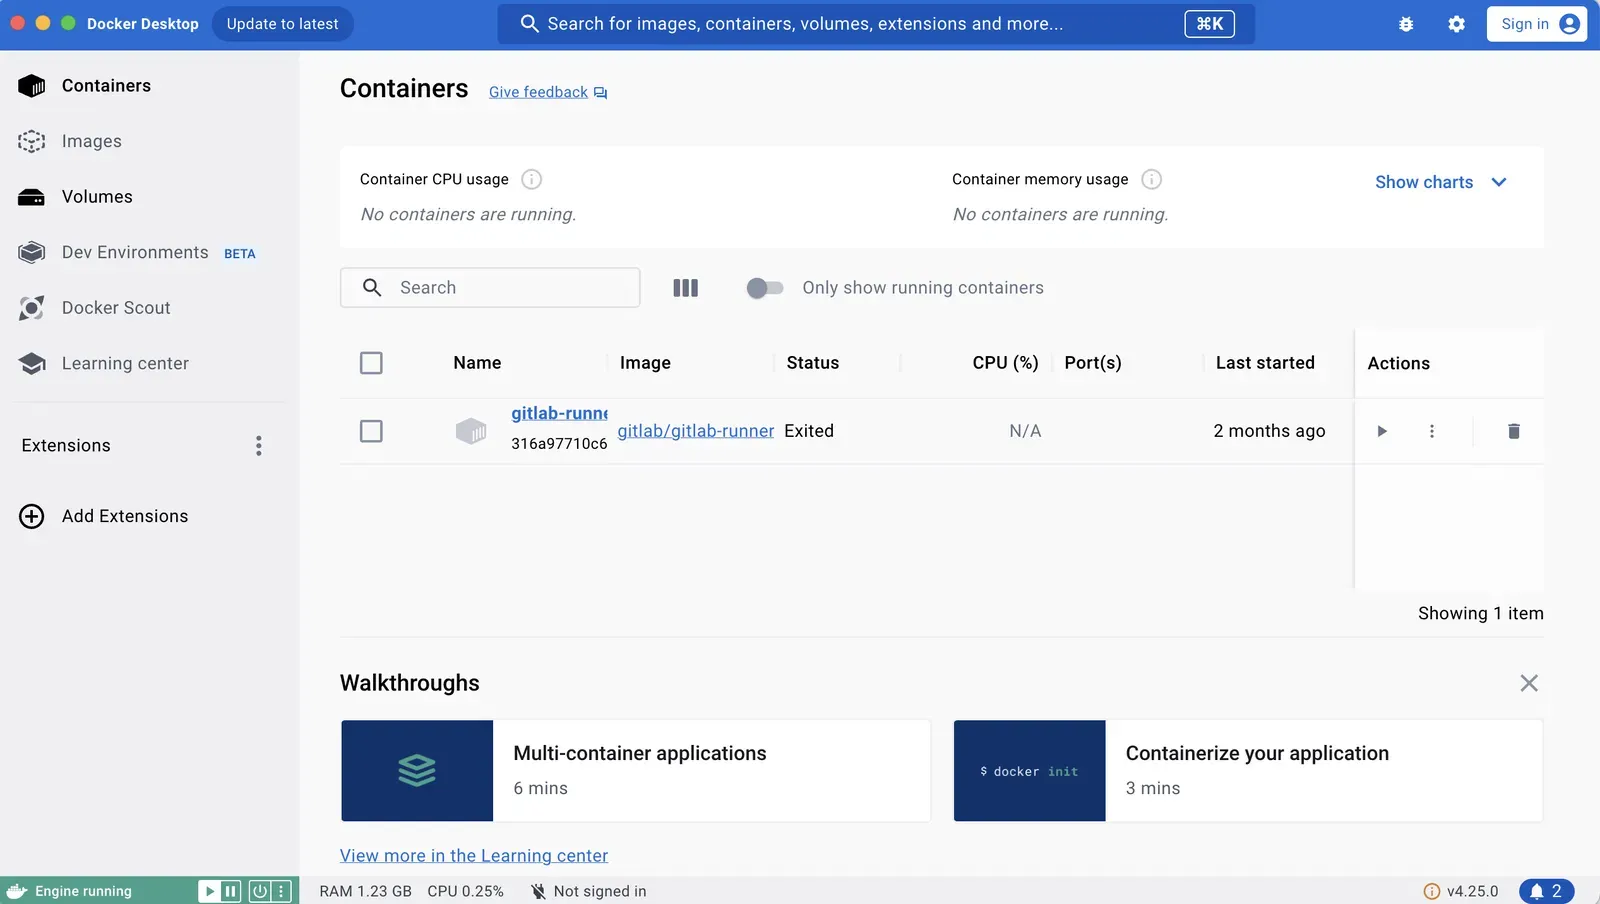Open Docker Desktop settings gear

(x=1456, y=23)
